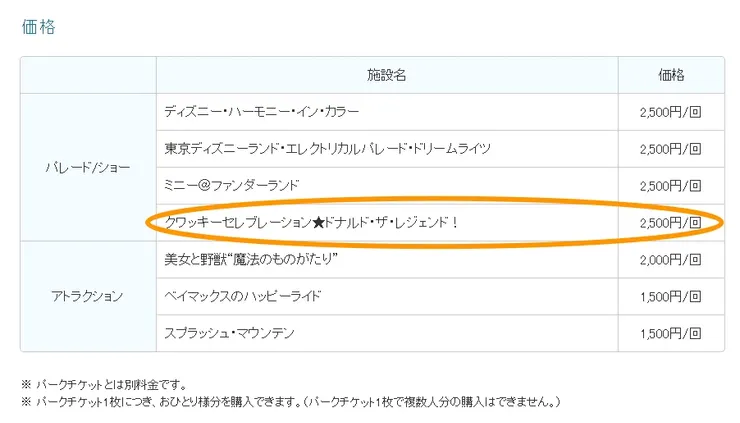
Task: Select the パレード/ショー category cell
Action: point(88,167)
